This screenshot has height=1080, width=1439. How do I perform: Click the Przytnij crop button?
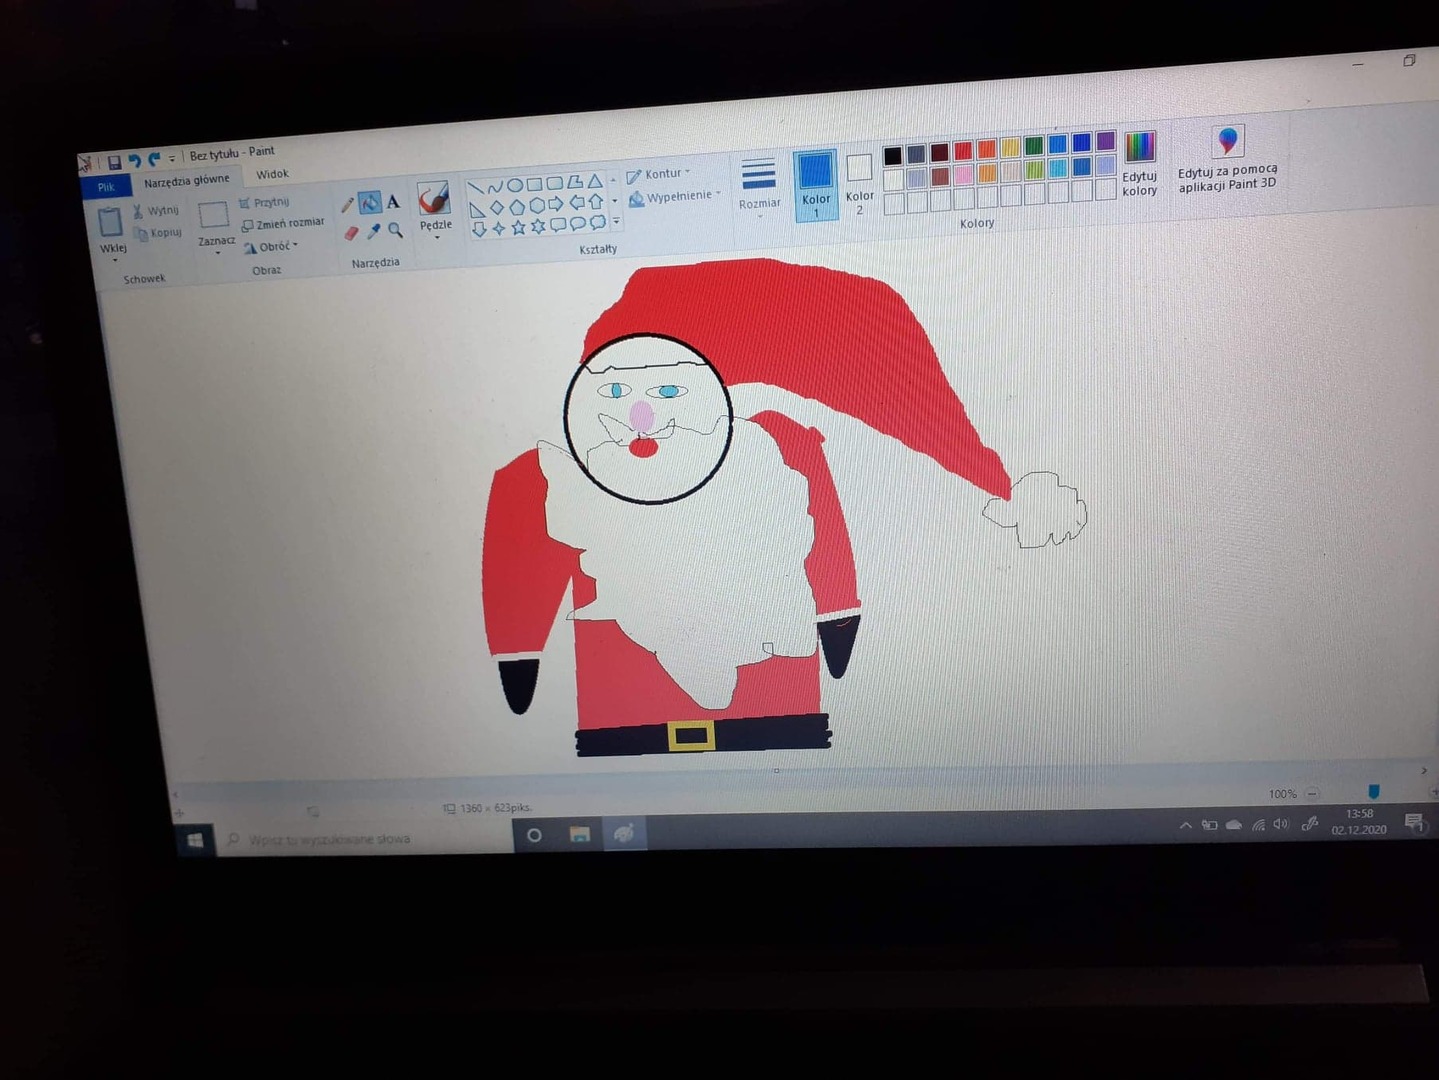(x=264, y=202)
